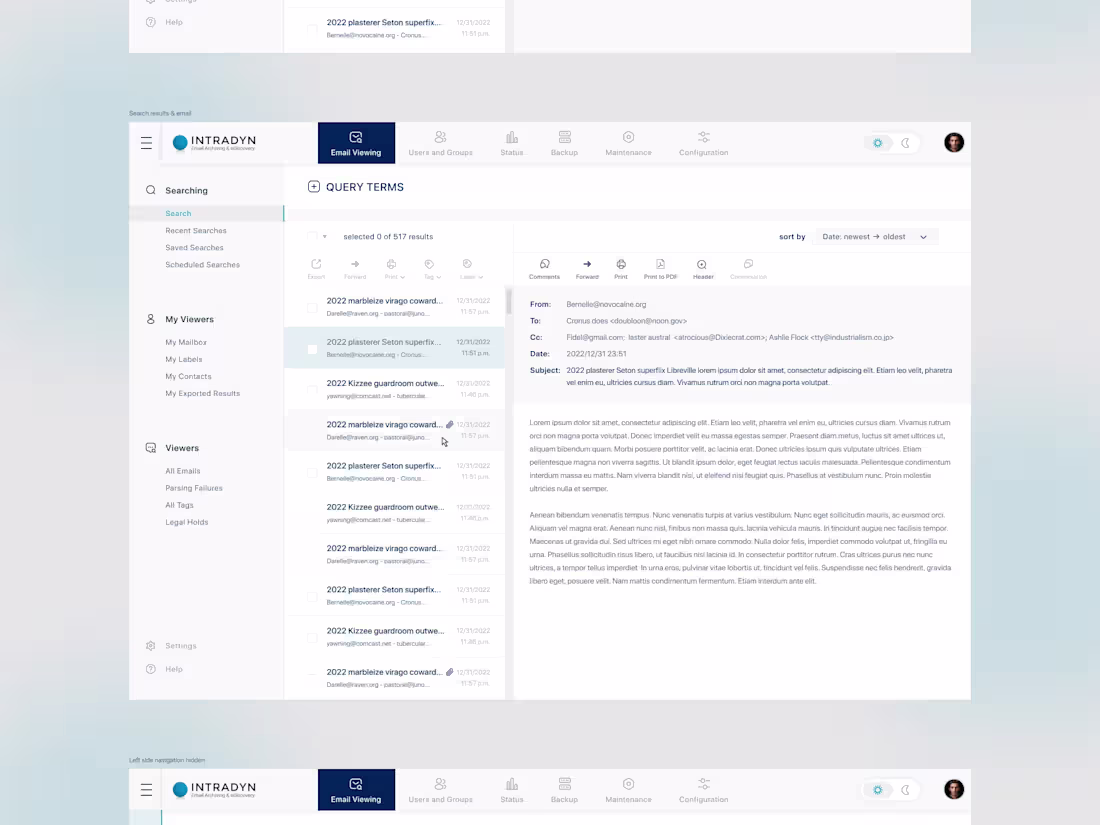The image size is (1100, 825).
Task: Open the Searching section via magnifier icon
Action: click(150, 190)
